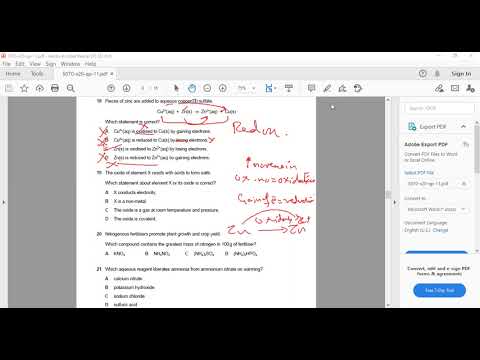
Task: Open the Window menu
Action: click(x=70, y=64)
